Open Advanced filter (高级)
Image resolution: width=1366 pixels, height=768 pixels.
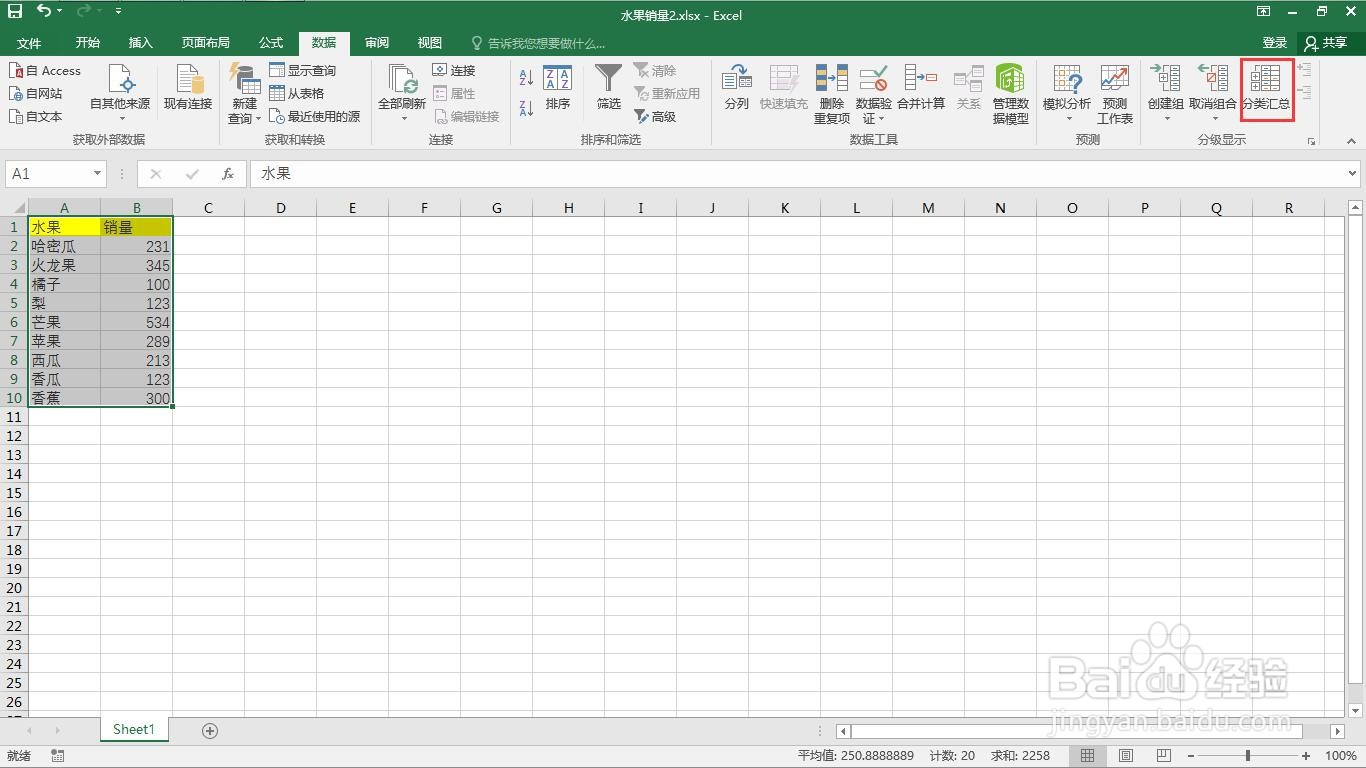(x=656, y=117)
